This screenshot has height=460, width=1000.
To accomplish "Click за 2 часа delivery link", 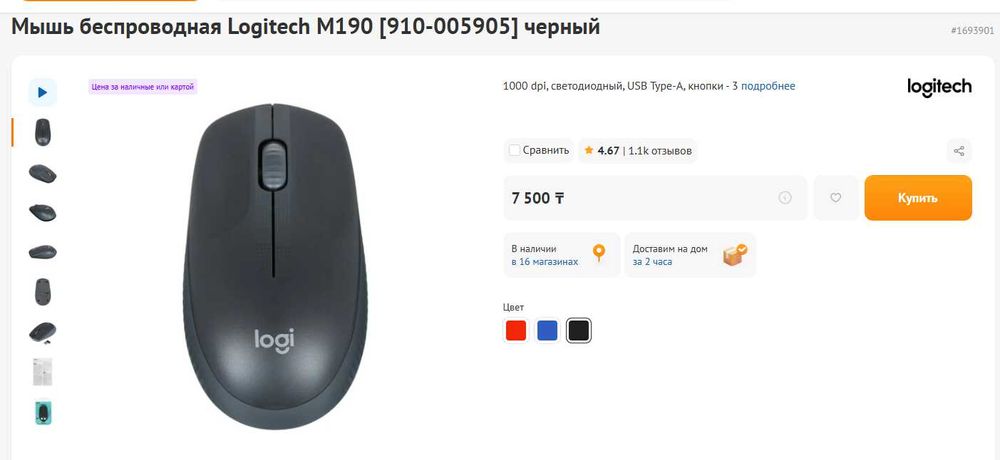I will 652,262.
